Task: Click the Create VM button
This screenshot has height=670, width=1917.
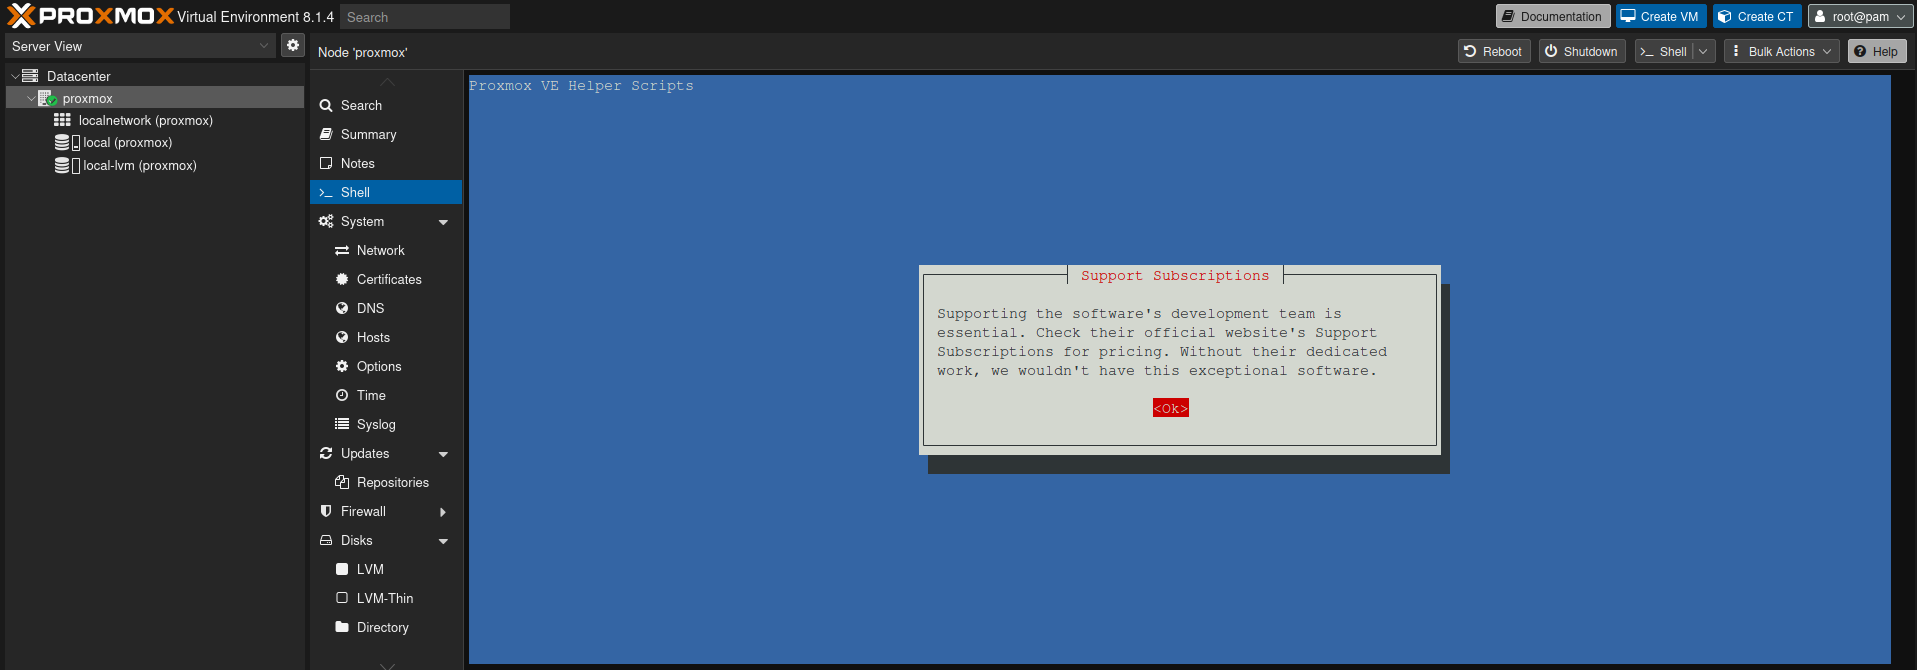Action: [x=1661, y=16]
